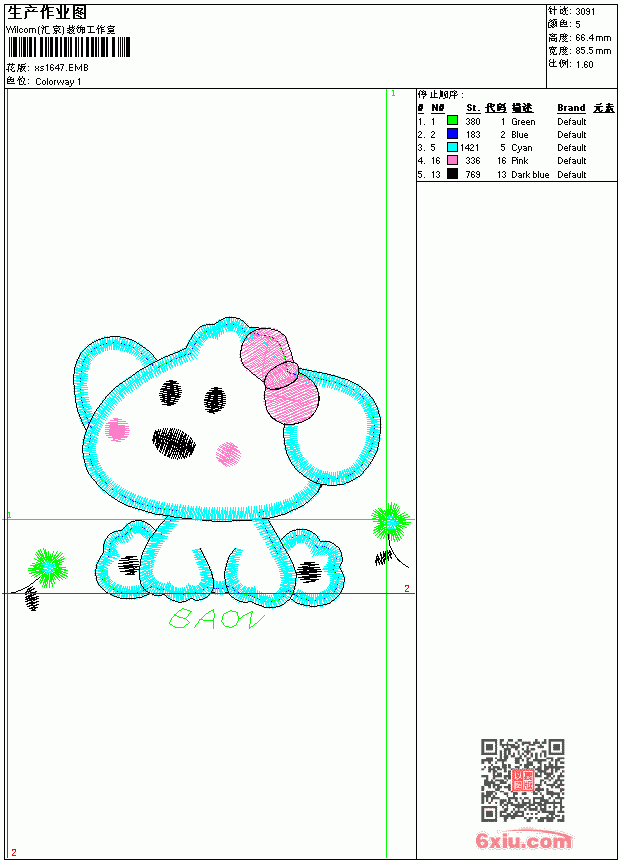The width and height of the screenshot is (620, 860).
Task: Click the pink bow on the cat
Action: point(280,377)
